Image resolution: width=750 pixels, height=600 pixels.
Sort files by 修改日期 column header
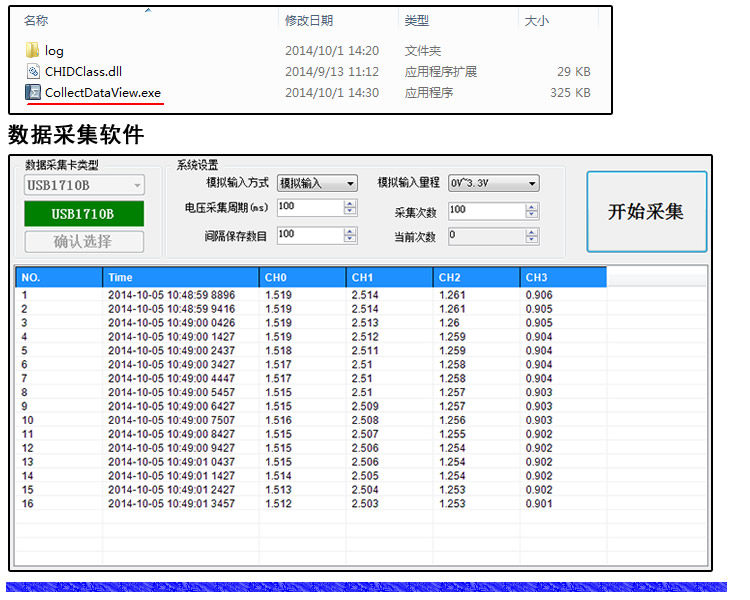pos(309,21)
